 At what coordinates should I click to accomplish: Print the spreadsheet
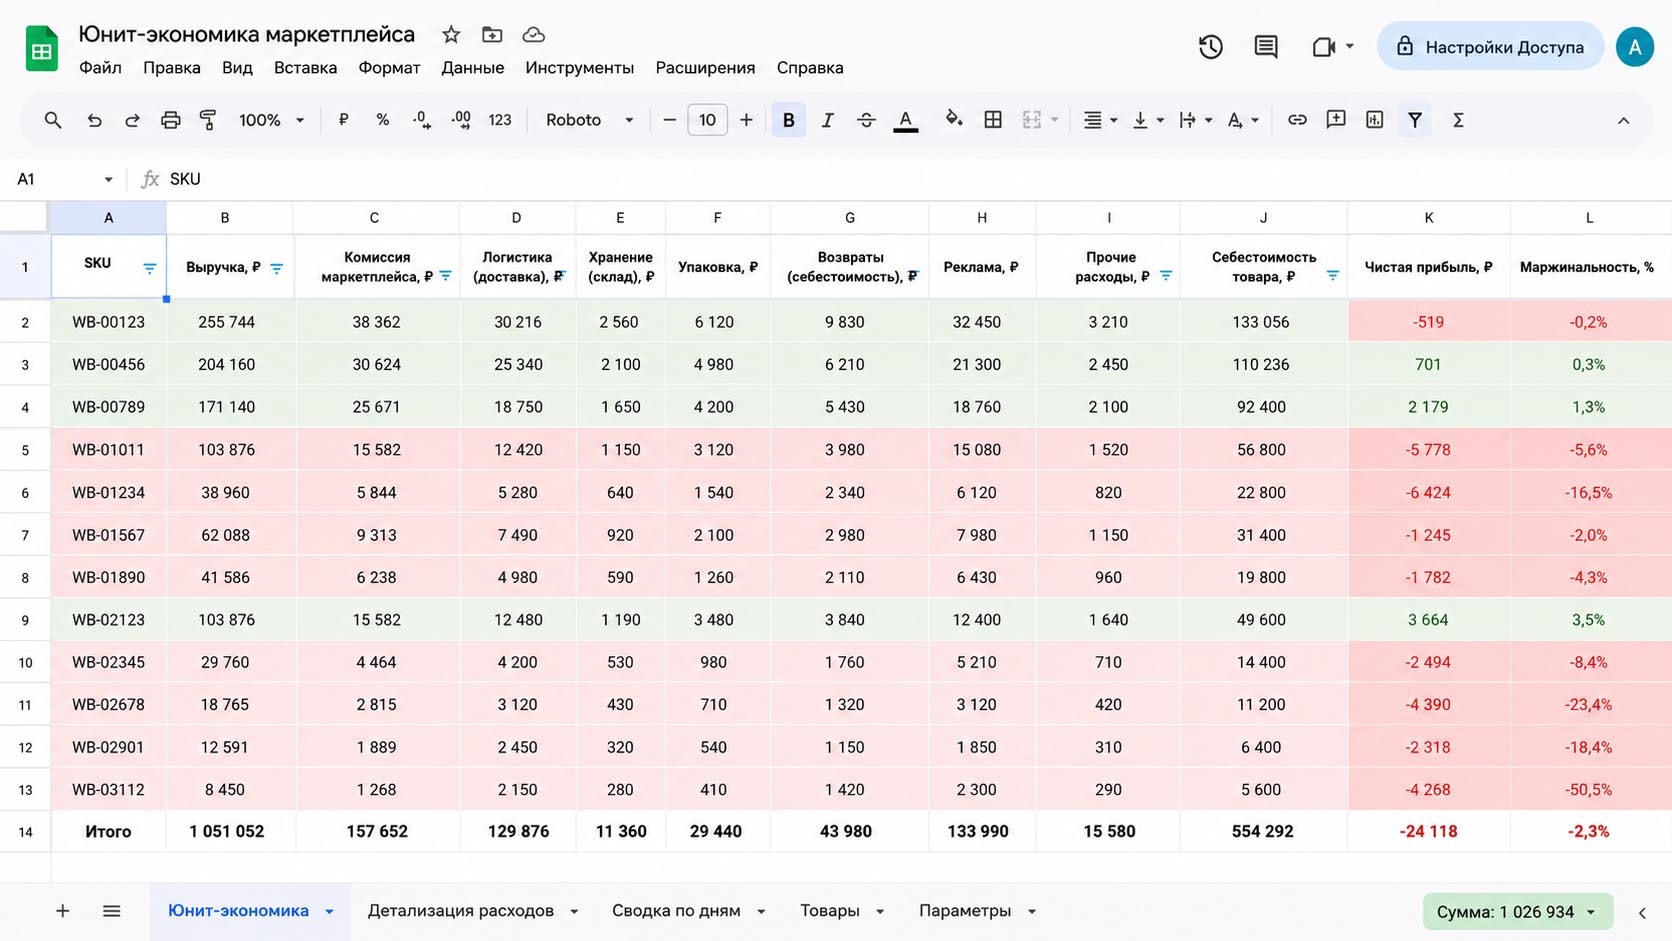(x=171, y=120)
